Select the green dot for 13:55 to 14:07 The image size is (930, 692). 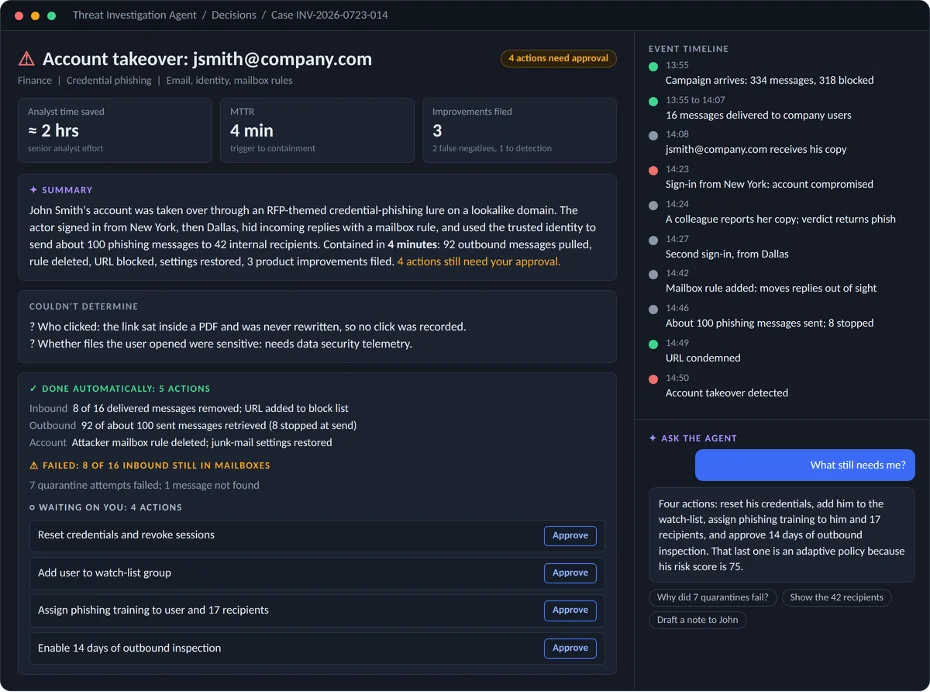point(653,101)
